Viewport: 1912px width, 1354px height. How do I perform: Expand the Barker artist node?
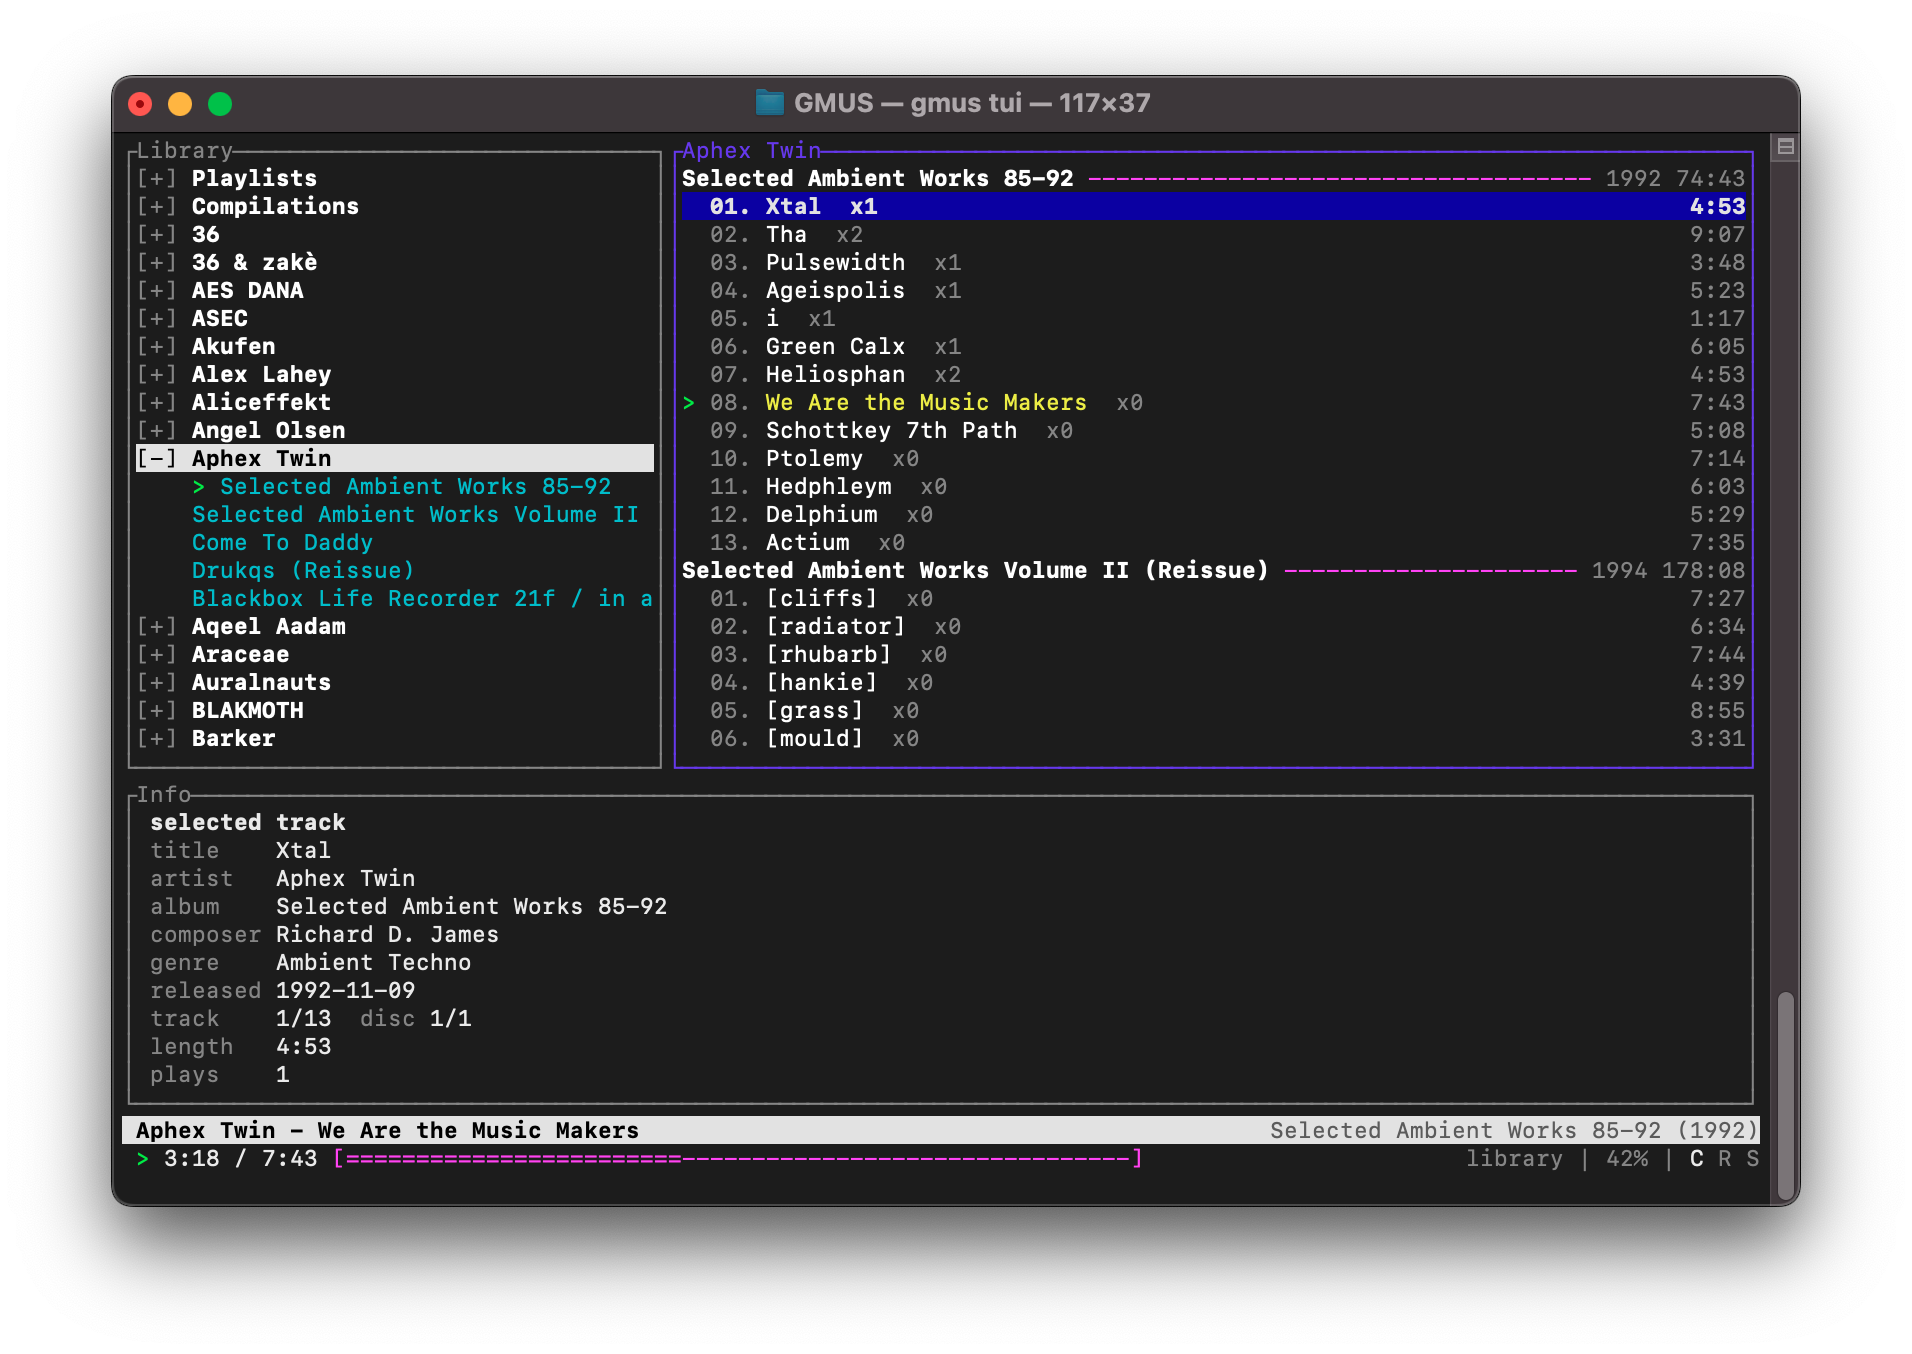pos(156,739)
